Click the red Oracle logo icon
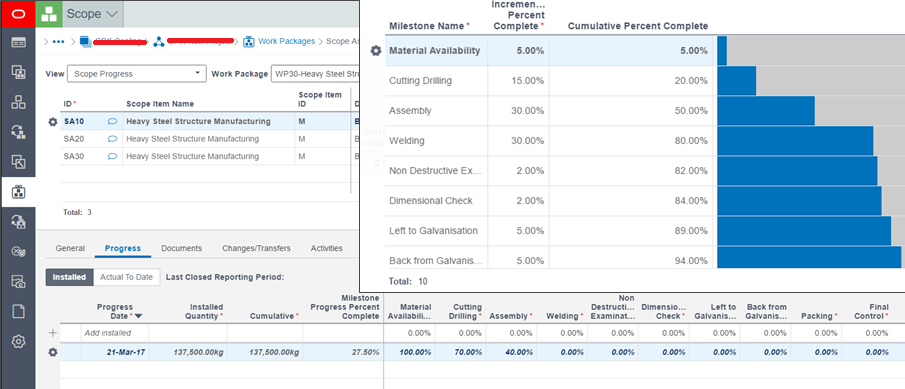This screenshot has width=905, height=389. [17, 14]
